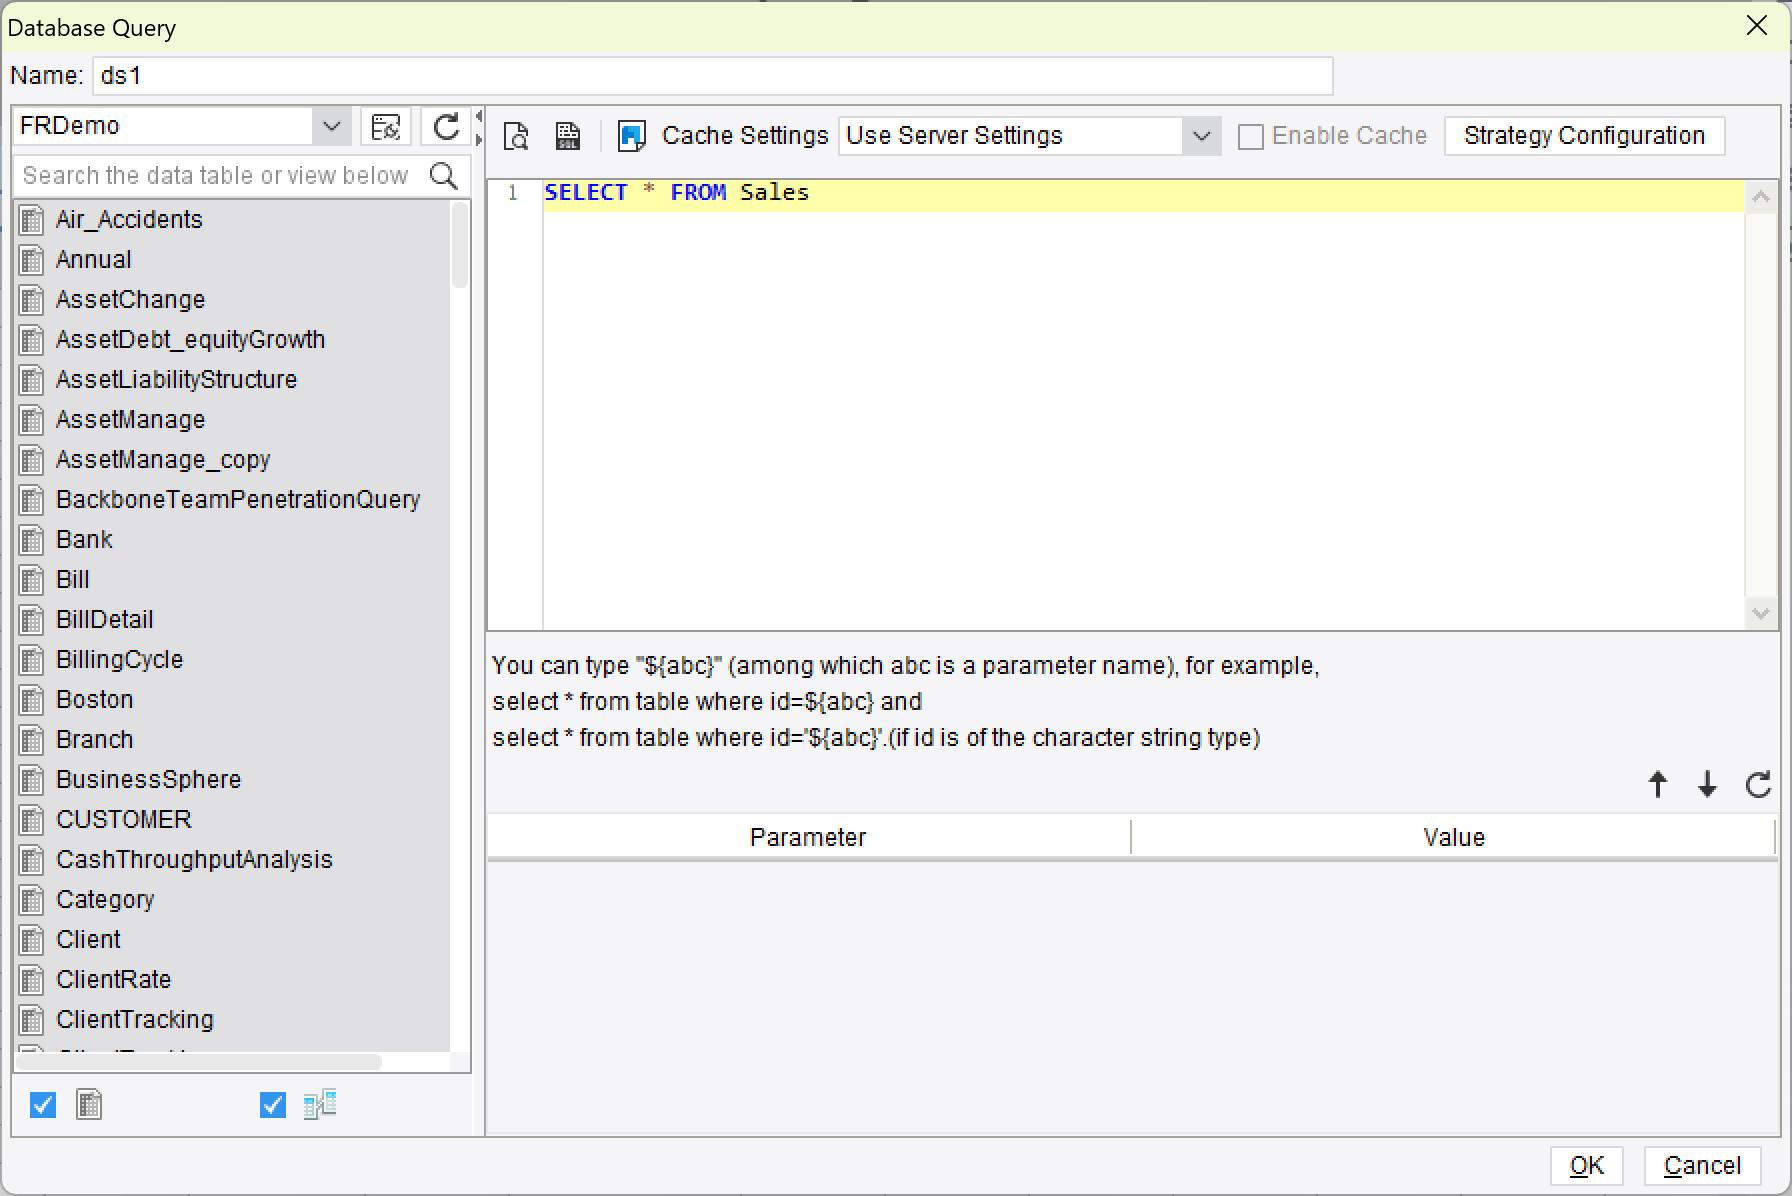This screenshot has width=1792, height=1196.
Task: Click the move-parameter-down arrow icon
Action: (x=1707, y=785)
